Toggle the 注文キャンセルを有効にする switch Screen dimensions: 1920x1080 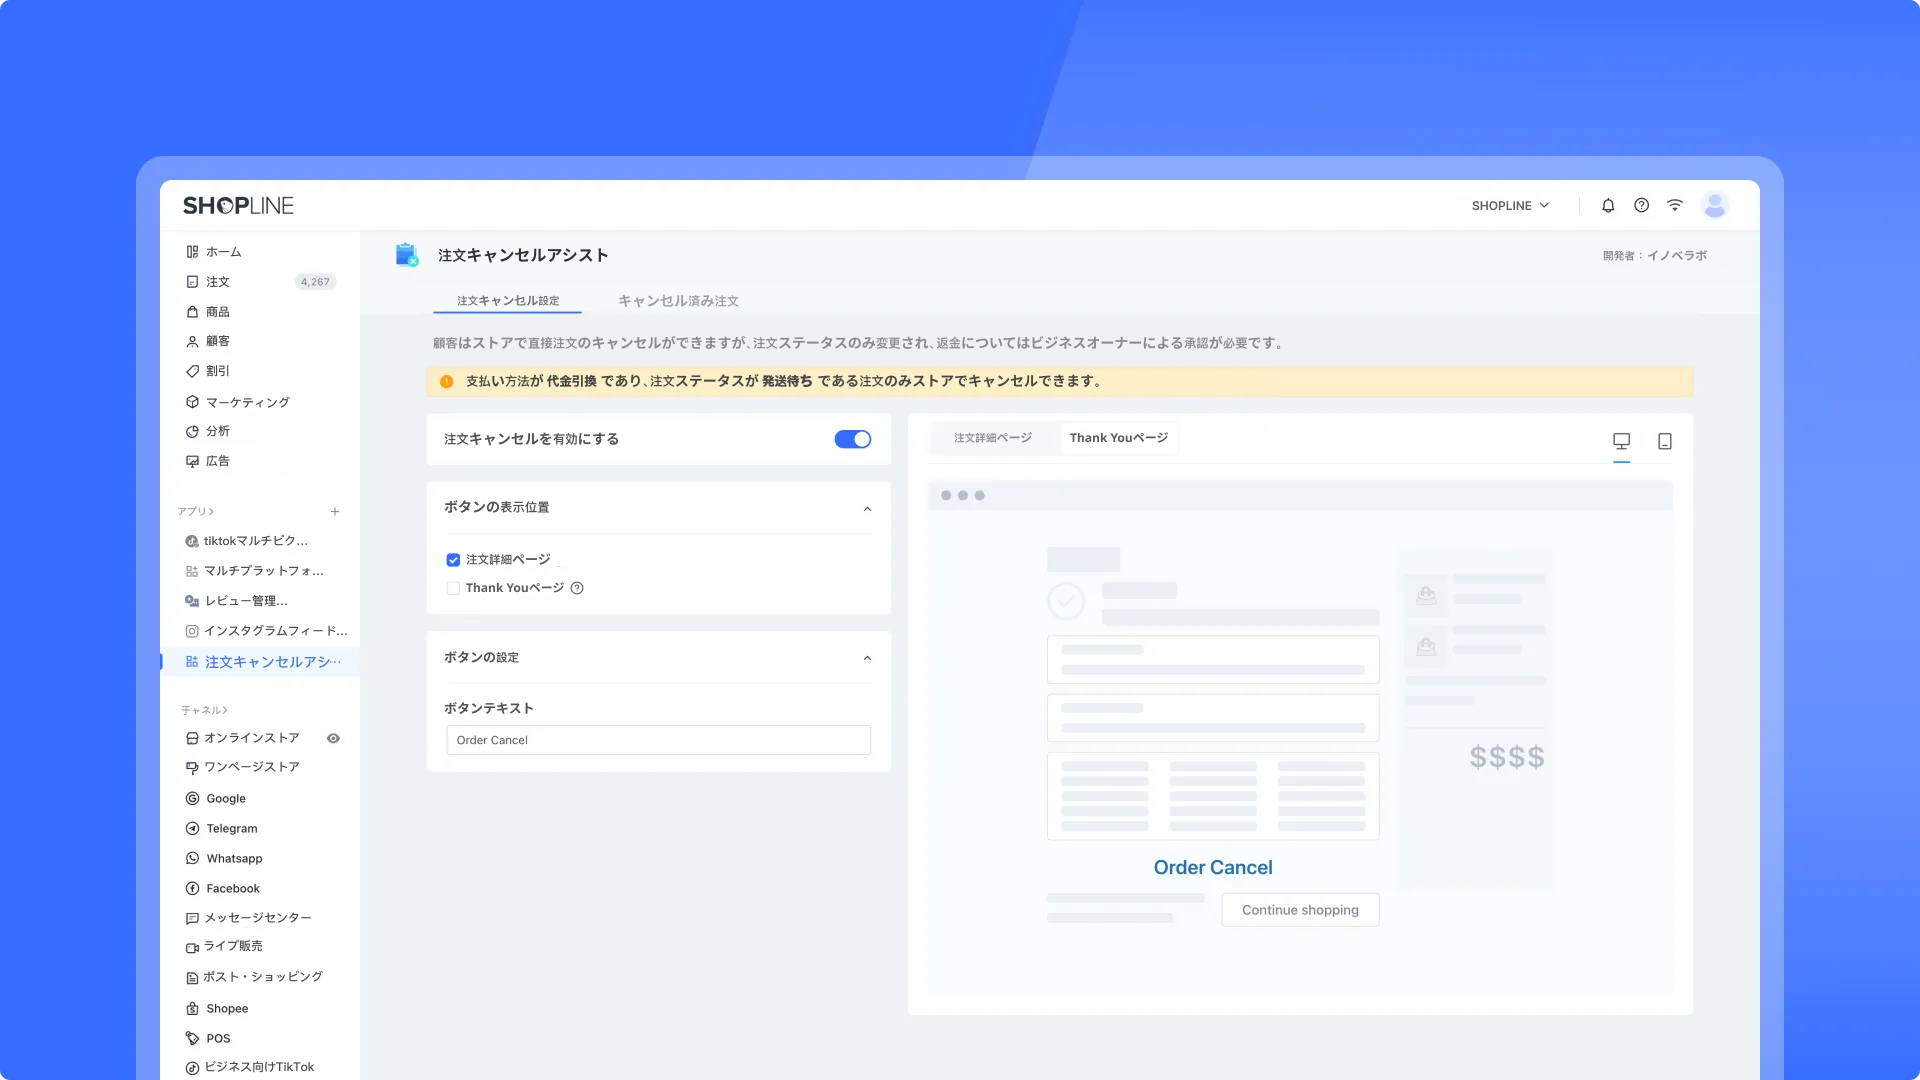pos(853,439)
